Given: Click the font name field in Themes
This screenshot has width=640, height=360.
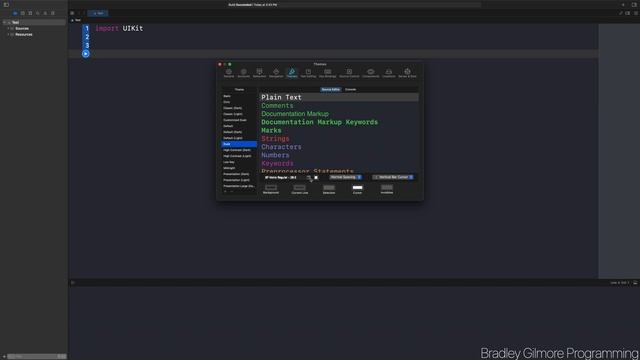Looking at the screenshot, I should (284, 177).
